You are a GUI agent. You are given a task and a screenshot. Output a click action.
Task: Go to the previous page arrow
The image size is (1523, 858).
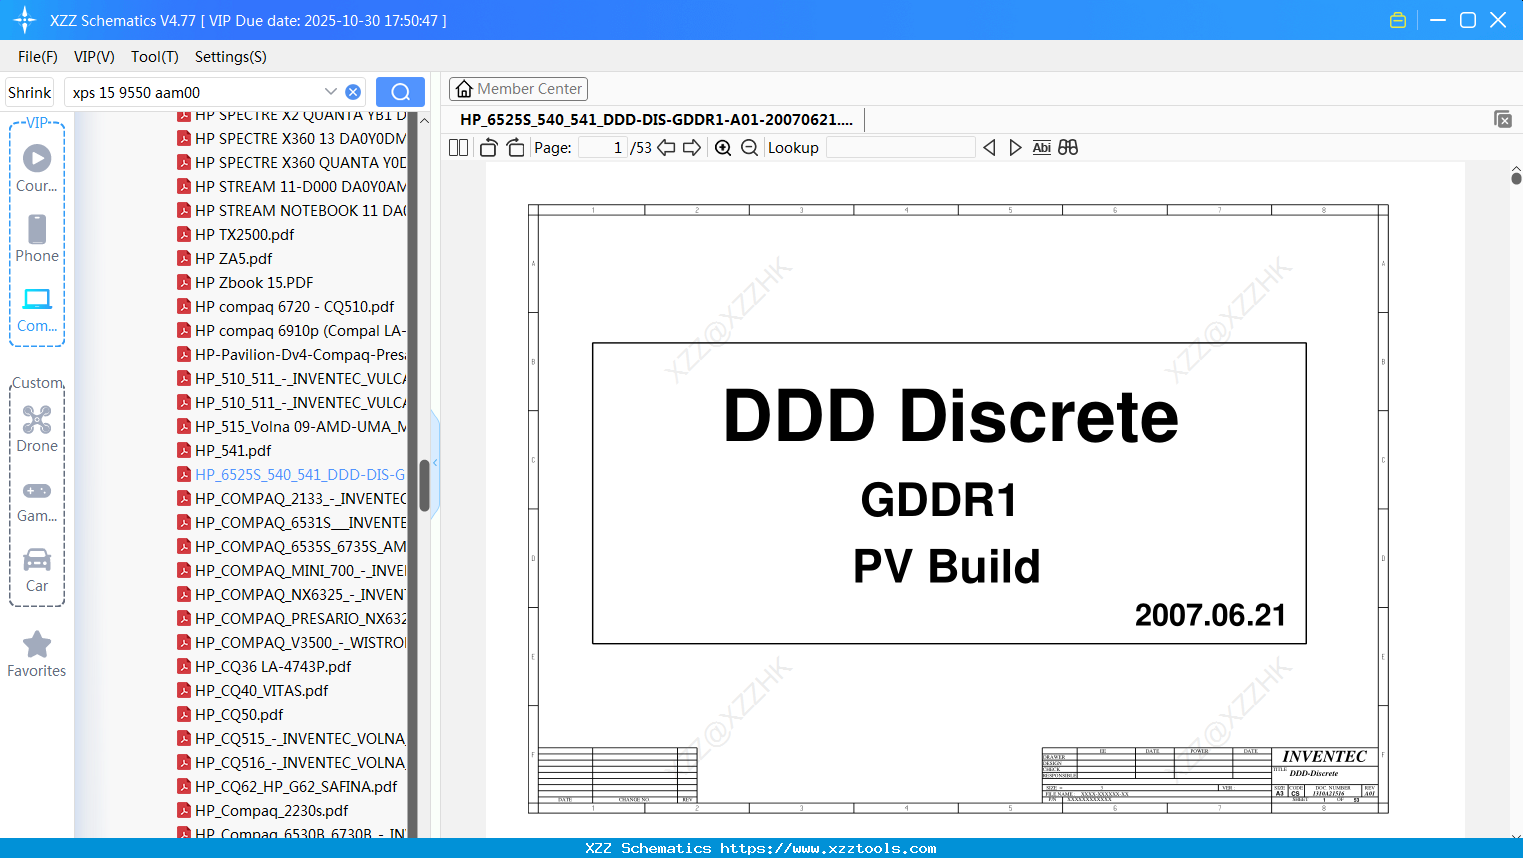(x=666, y=148)
